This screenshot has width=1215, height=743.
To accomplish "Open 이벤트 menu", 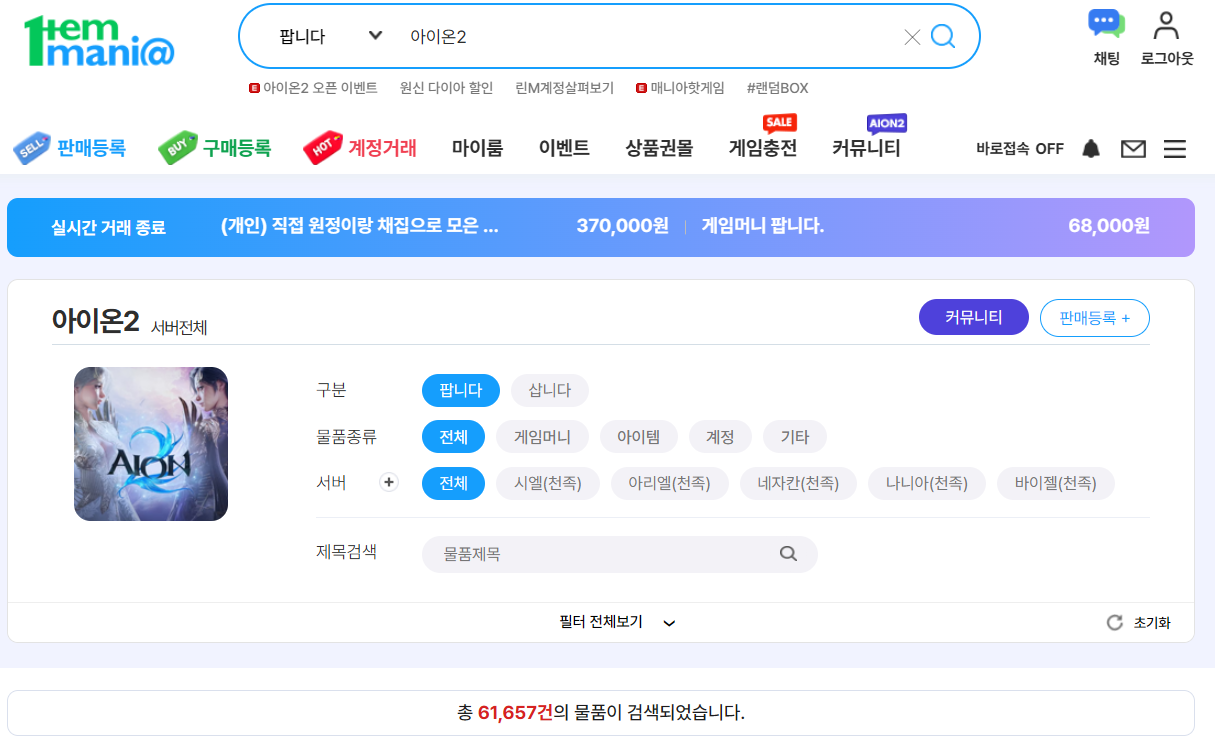I will pyautogui.click(x=564, y=148).
